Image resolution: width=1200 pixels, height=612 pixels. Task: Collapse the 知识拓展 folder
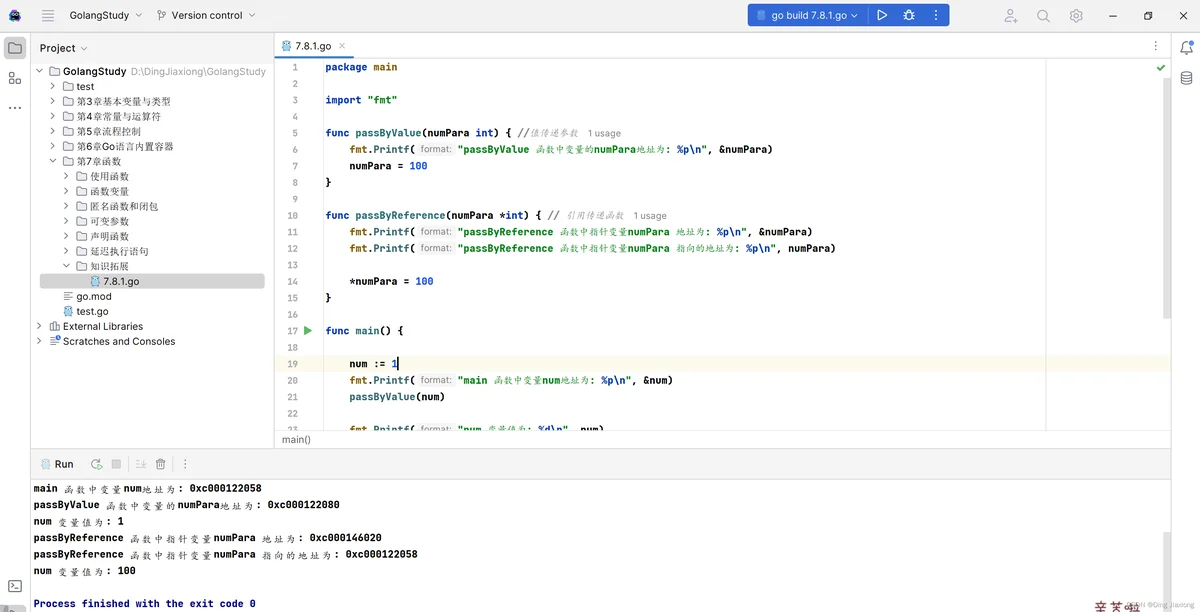click(x=67, y=266)
